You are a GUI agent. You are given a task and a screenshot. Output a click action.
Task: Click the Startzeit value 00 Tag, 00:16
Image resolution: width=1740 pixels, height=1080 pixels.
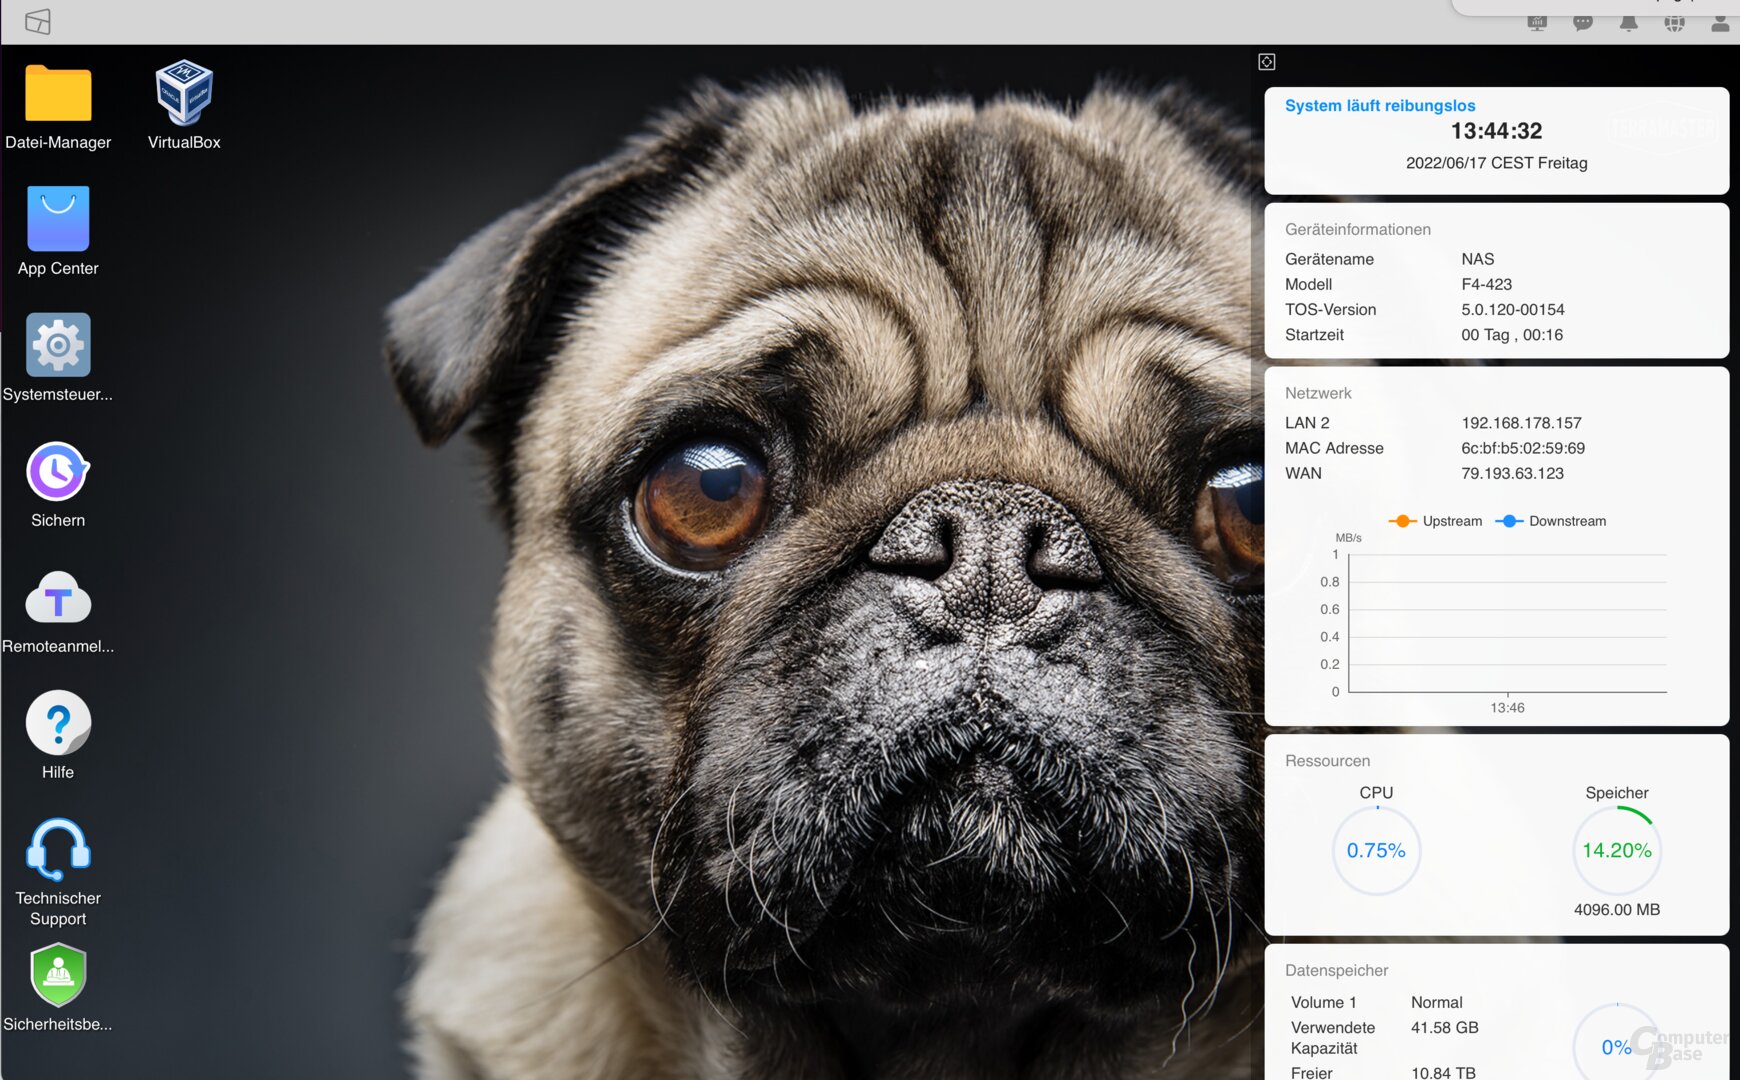[1511, 335]
